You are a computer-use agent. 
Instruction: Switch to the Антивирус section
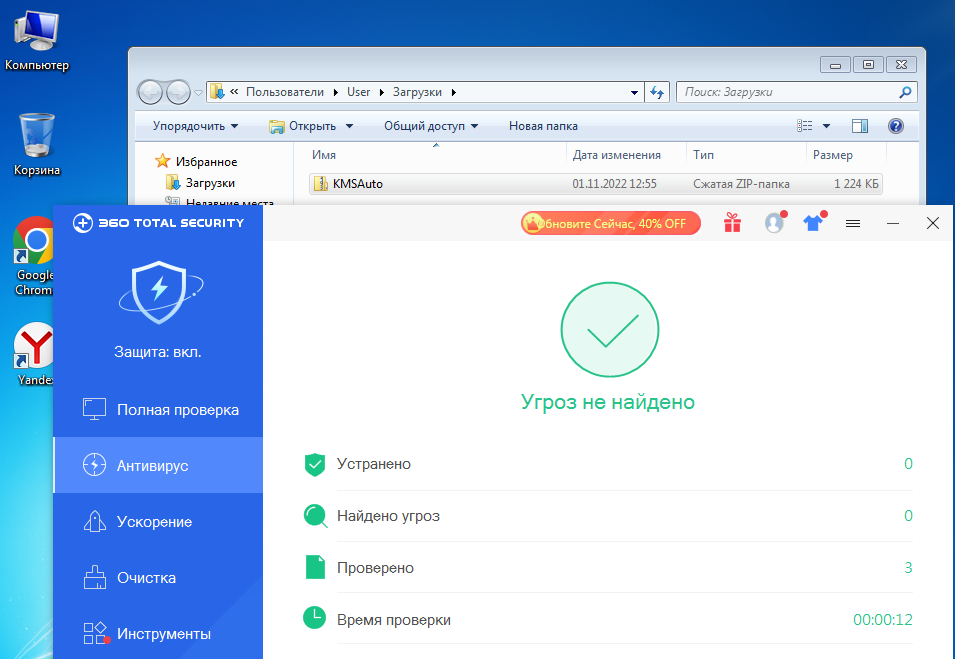pyautogui.click(x=158, y=465)
